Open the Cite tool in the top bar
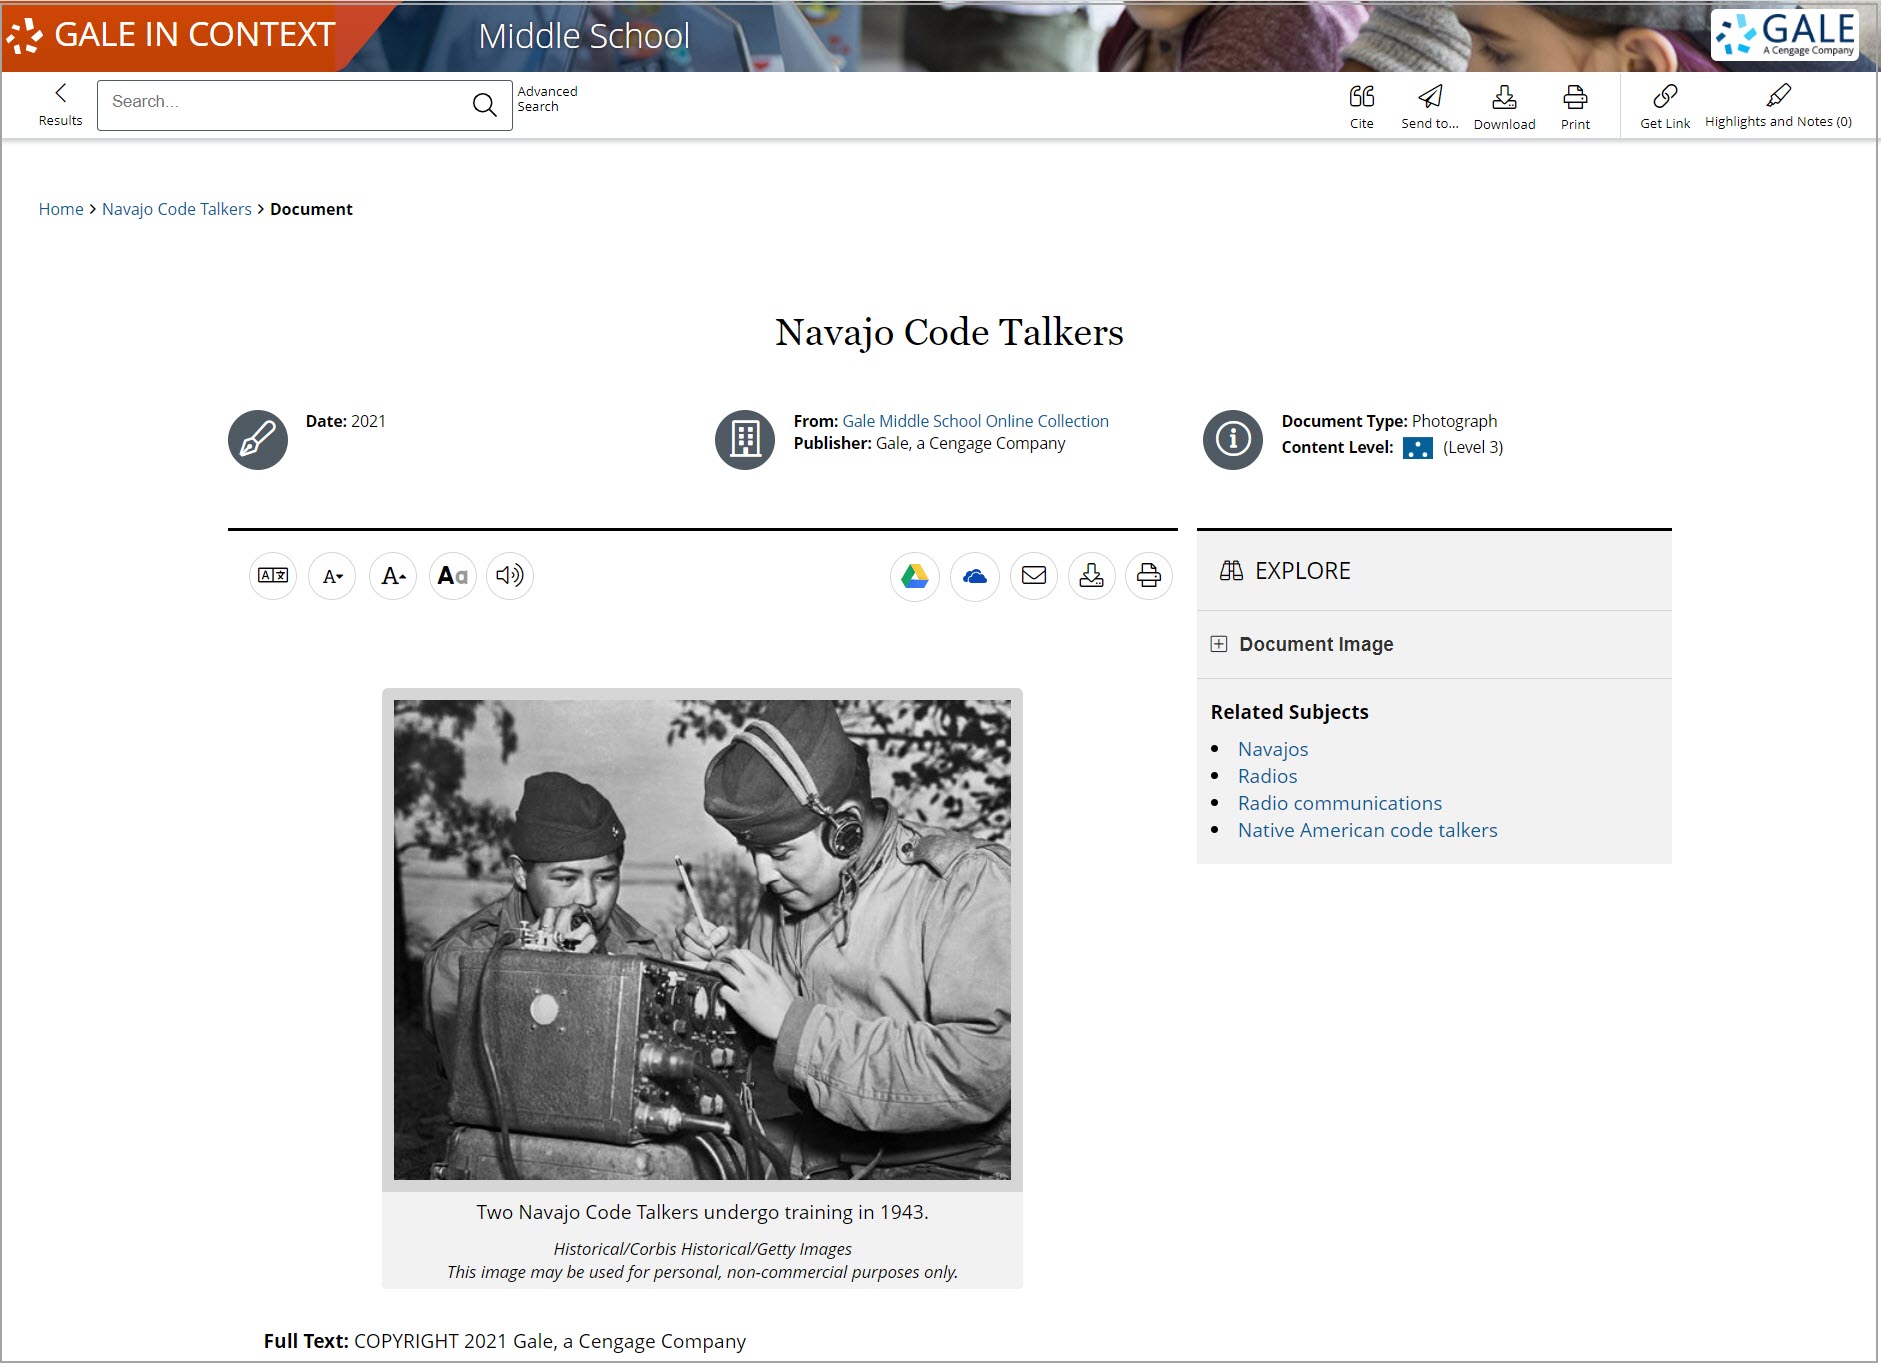The height and width of the screenshot is (1367, 1881). 1362,105
